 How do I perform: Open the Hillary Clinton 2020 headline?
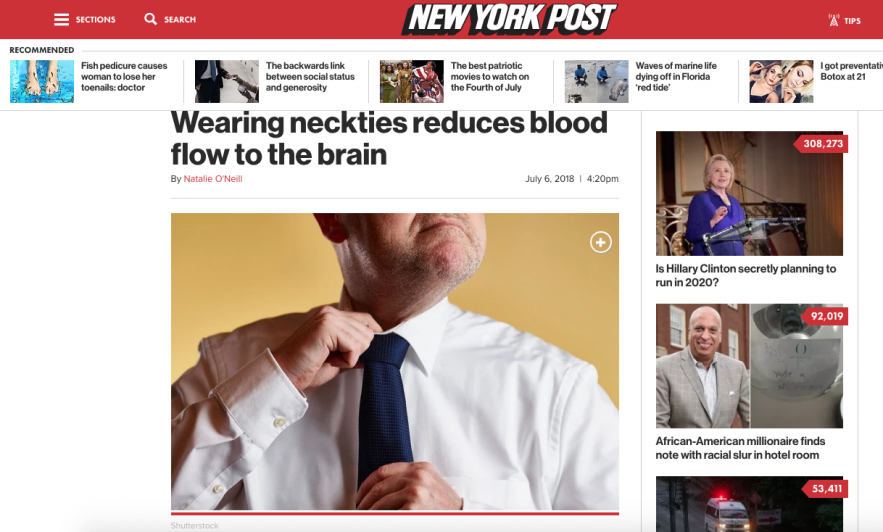point(746,275)
